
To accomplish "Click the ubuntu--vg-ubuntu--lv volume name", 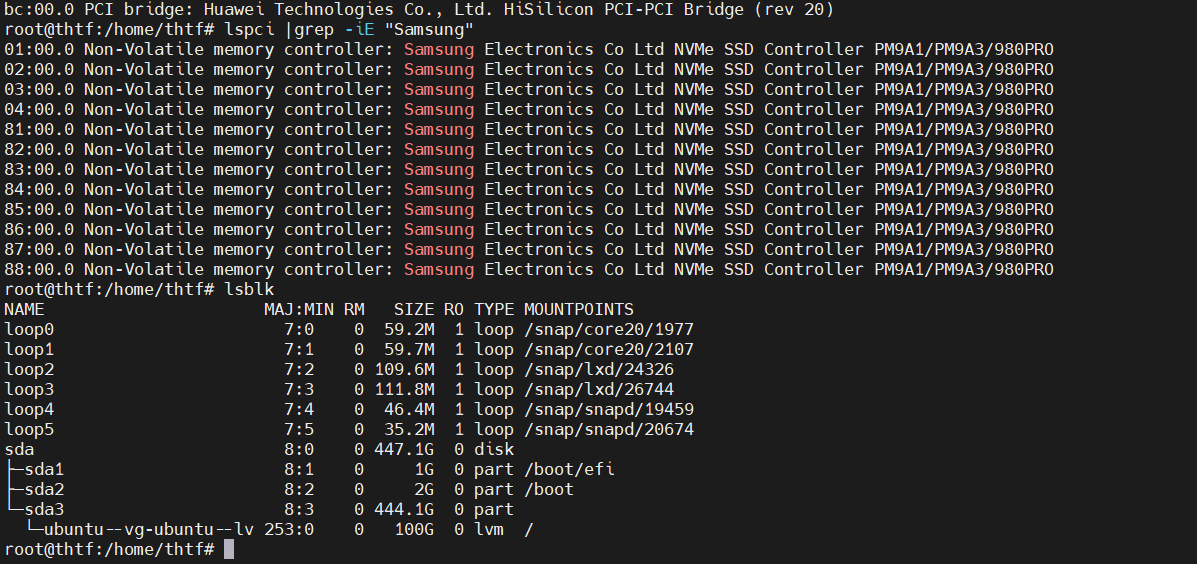I will [148, 530].
